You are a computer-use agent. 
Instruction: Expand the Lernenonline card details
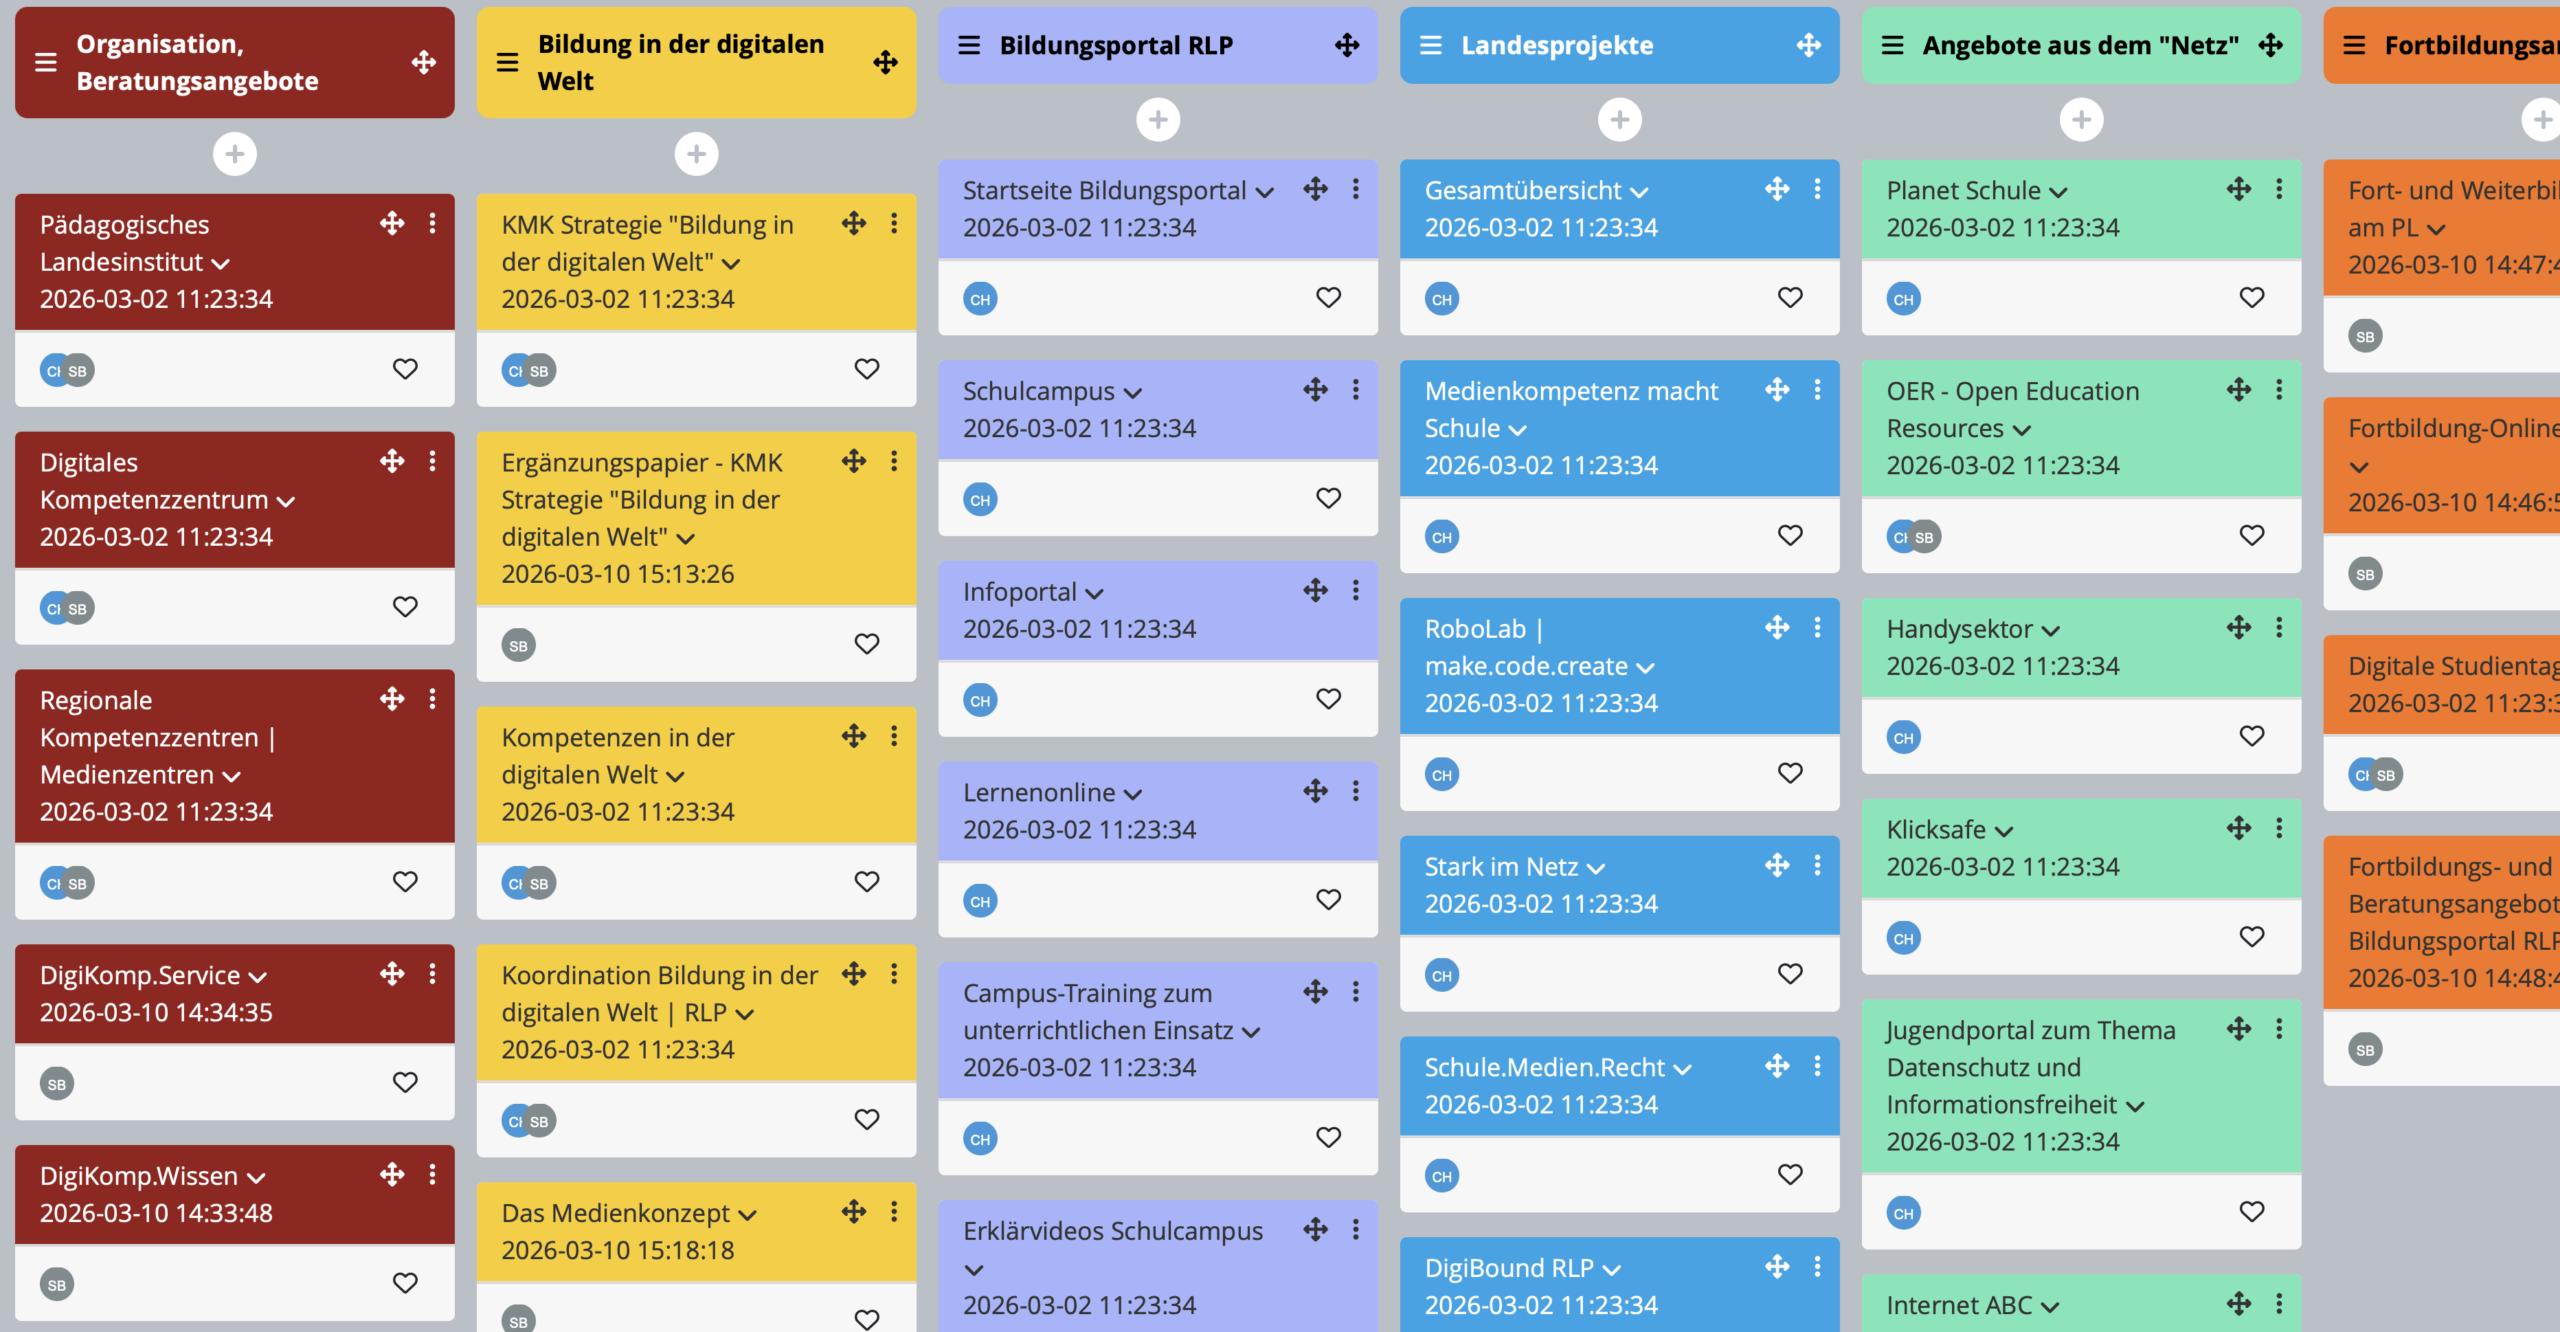pyautogui.click(x=1132, y=794)
